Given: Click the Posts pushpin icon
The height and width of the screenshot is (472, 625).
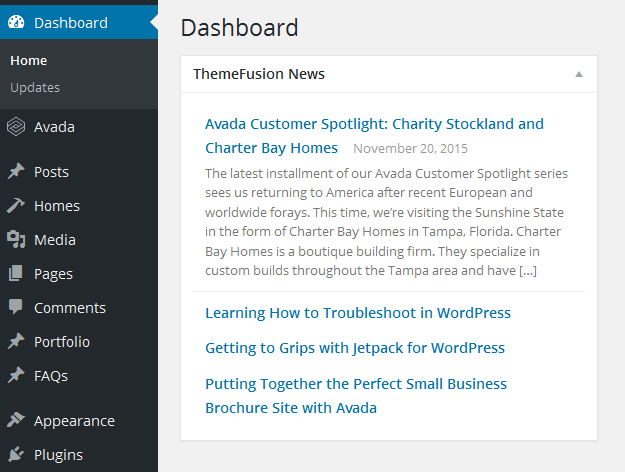Looking at the screenshot, I should pos(16,172).
